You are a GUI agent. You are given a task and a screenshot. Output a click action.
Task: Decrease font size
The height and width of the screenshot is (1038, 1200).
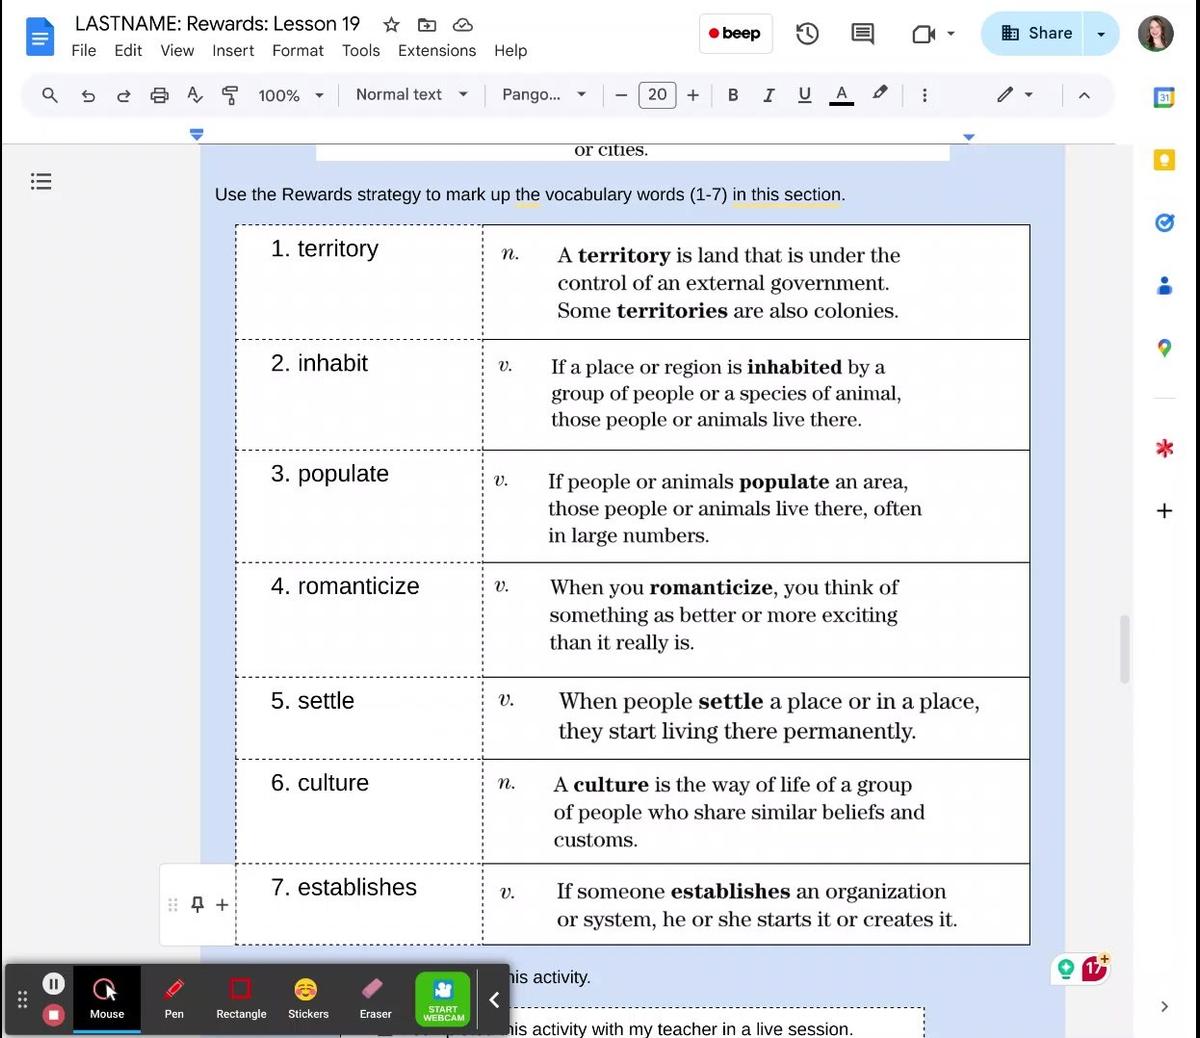[x=621, y=95]
